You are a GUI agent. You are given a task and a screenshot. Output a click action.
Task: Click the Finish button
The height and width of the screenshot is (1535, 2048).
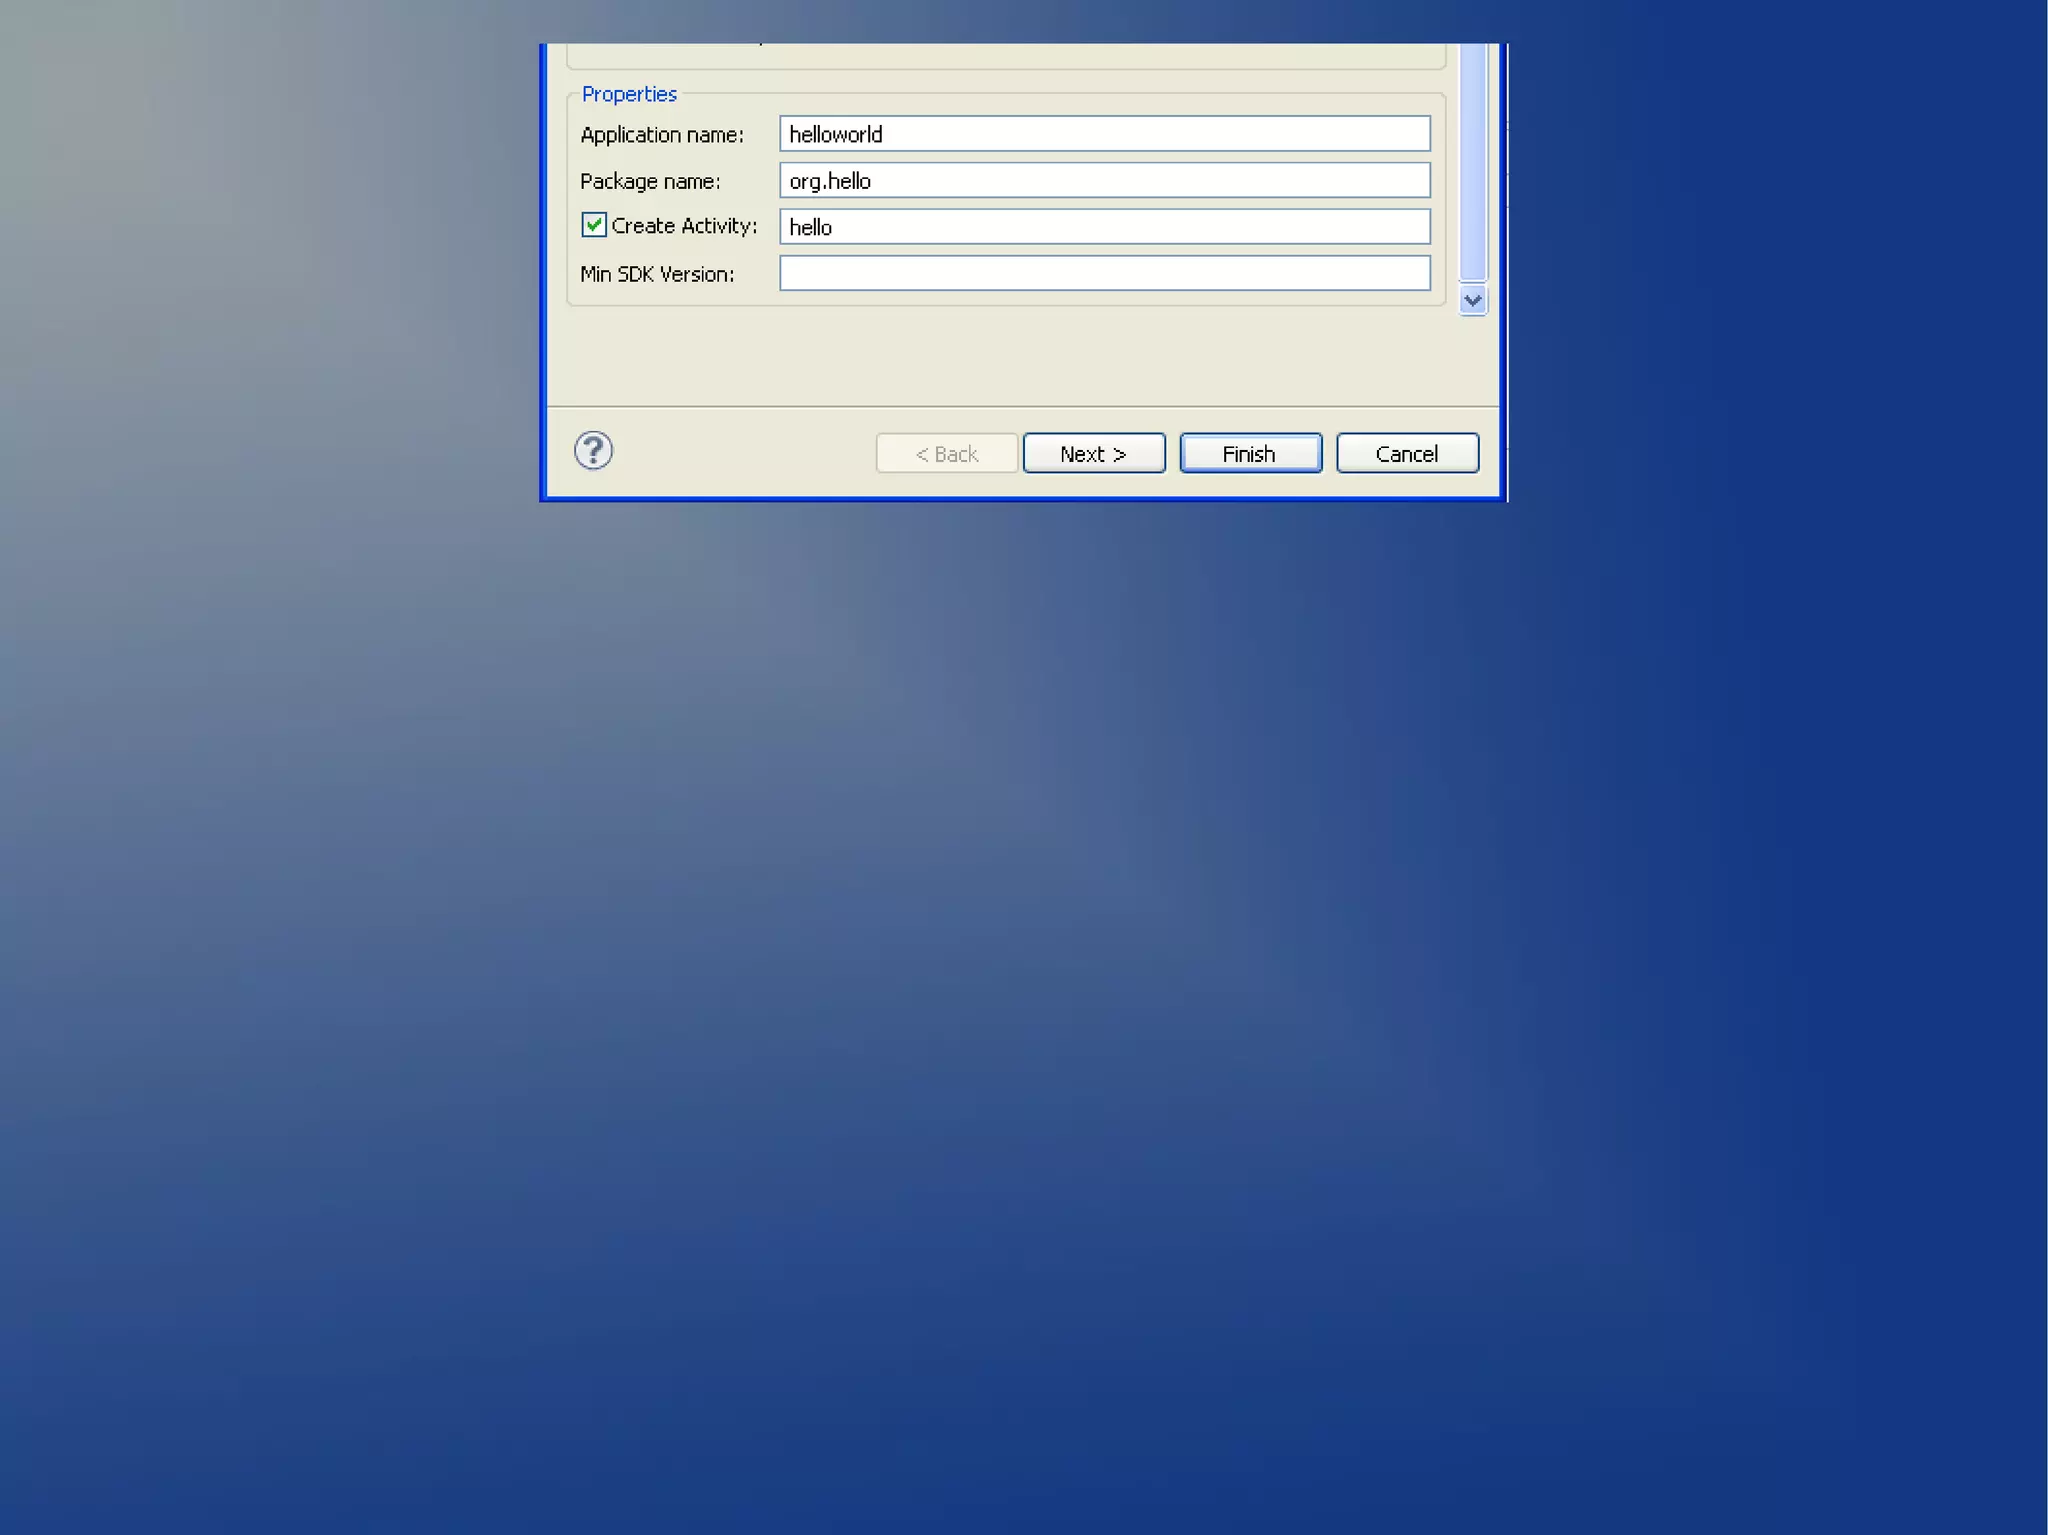tap(1250, 453)
